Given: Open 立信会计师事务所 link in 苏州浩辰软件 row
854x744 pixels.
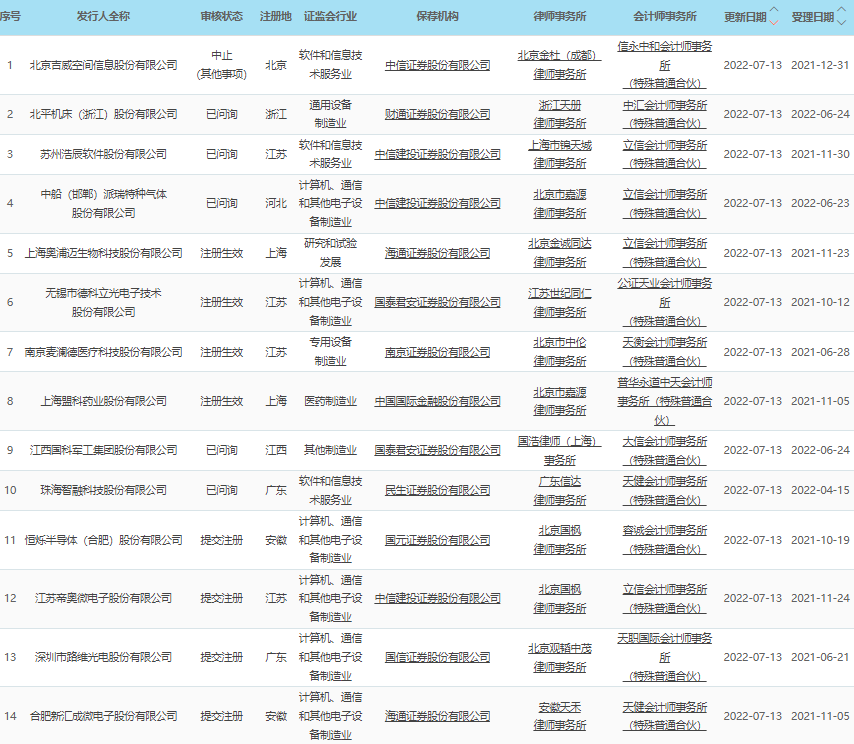Looking at the screenshot, I should point(664,154).
